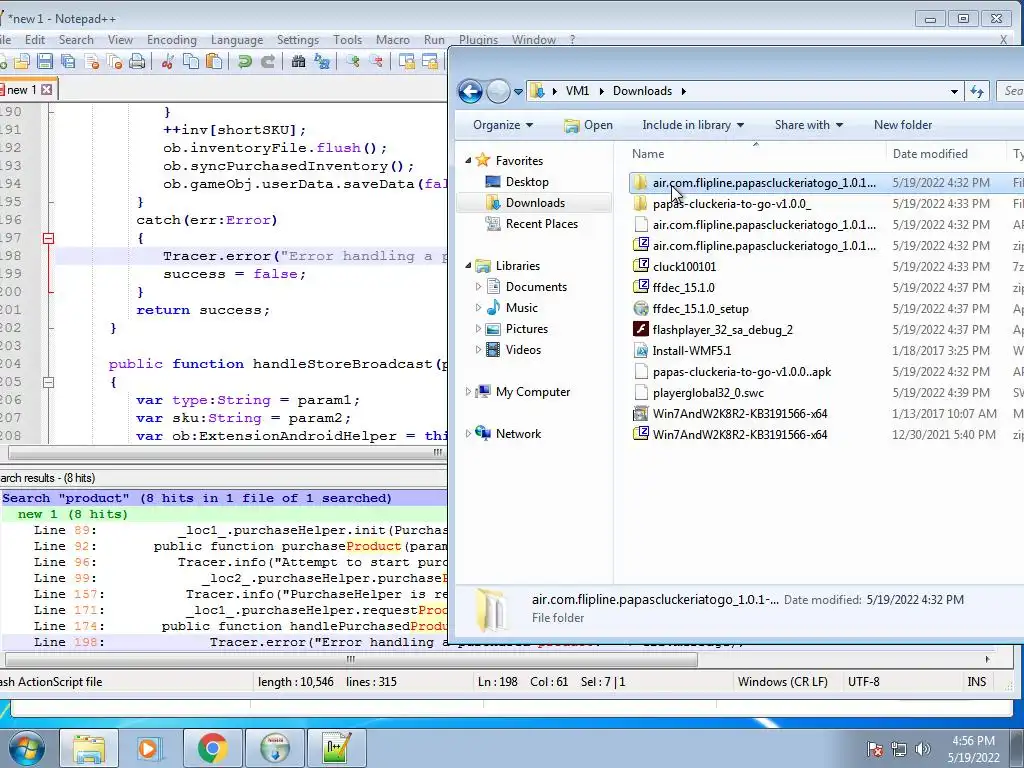Click Windows Start button
1024x768 pixels.
click(x=26, y=748)
